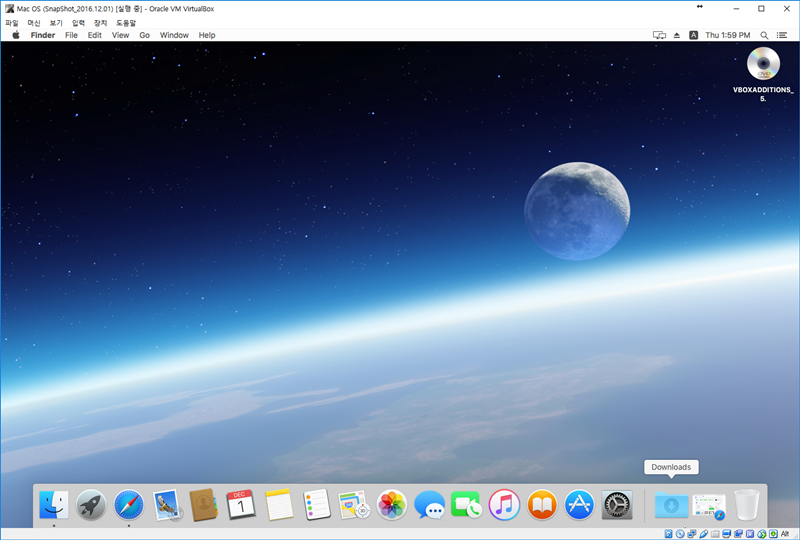Open the input source menu
Screen dimensions: 800x540
[693, 35]
